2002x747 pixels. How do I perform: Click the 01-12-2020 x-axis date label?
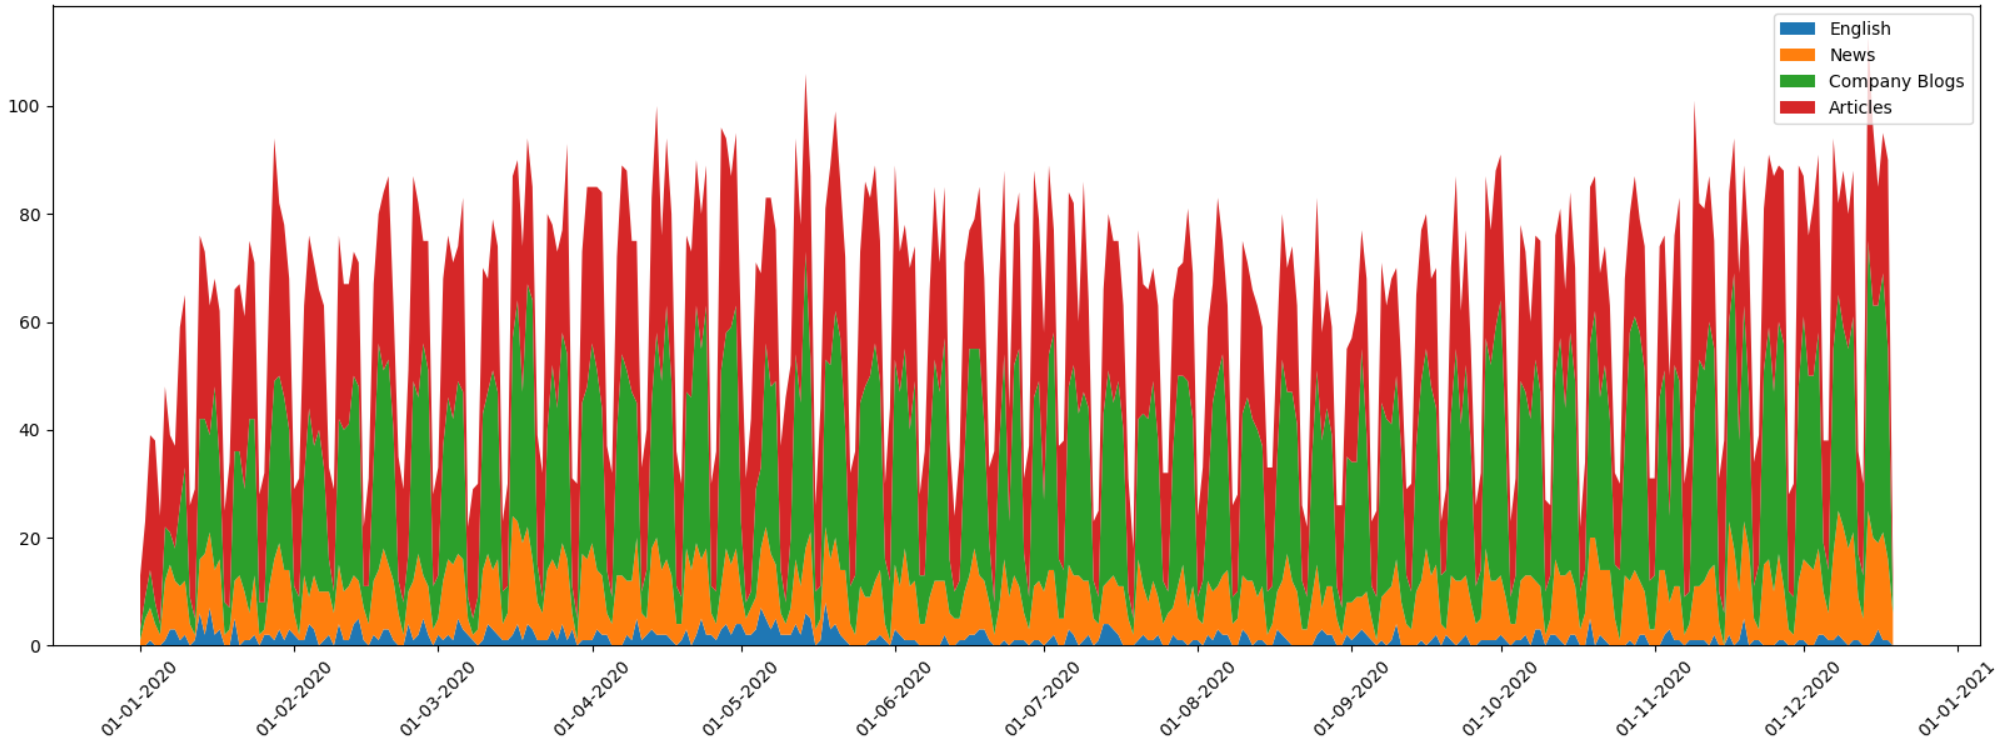1803,699
